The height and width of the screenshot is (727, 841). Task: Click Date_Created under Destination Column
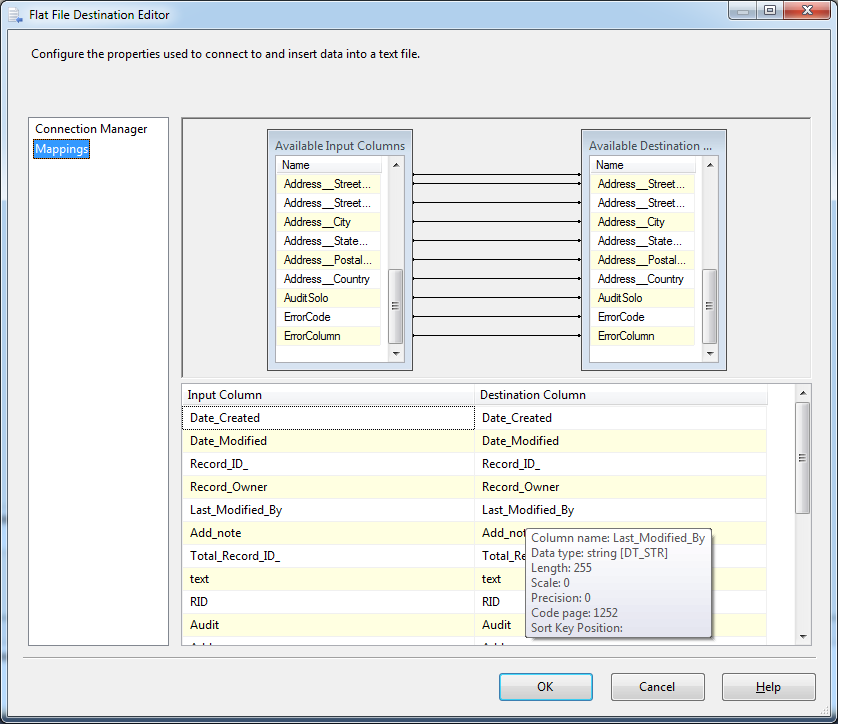click(x=621, y=418)
